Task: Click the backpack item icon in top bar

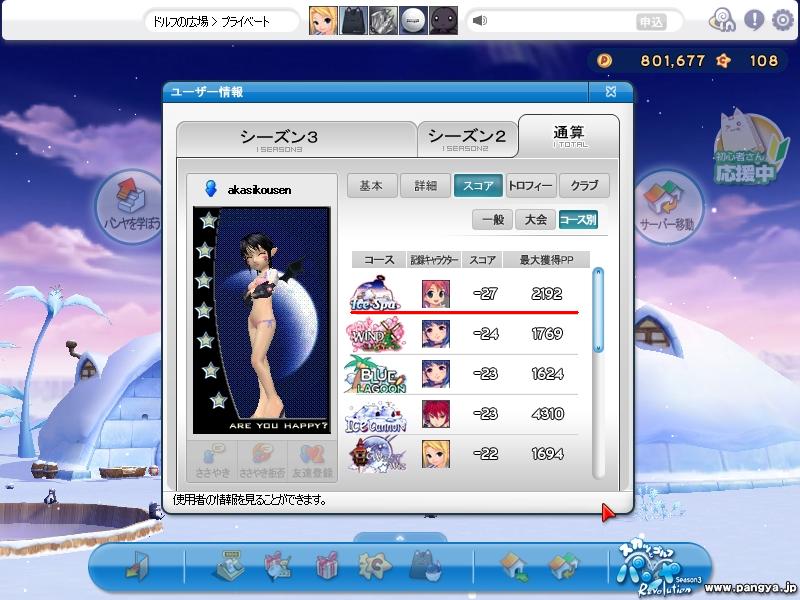Action: 353,21
